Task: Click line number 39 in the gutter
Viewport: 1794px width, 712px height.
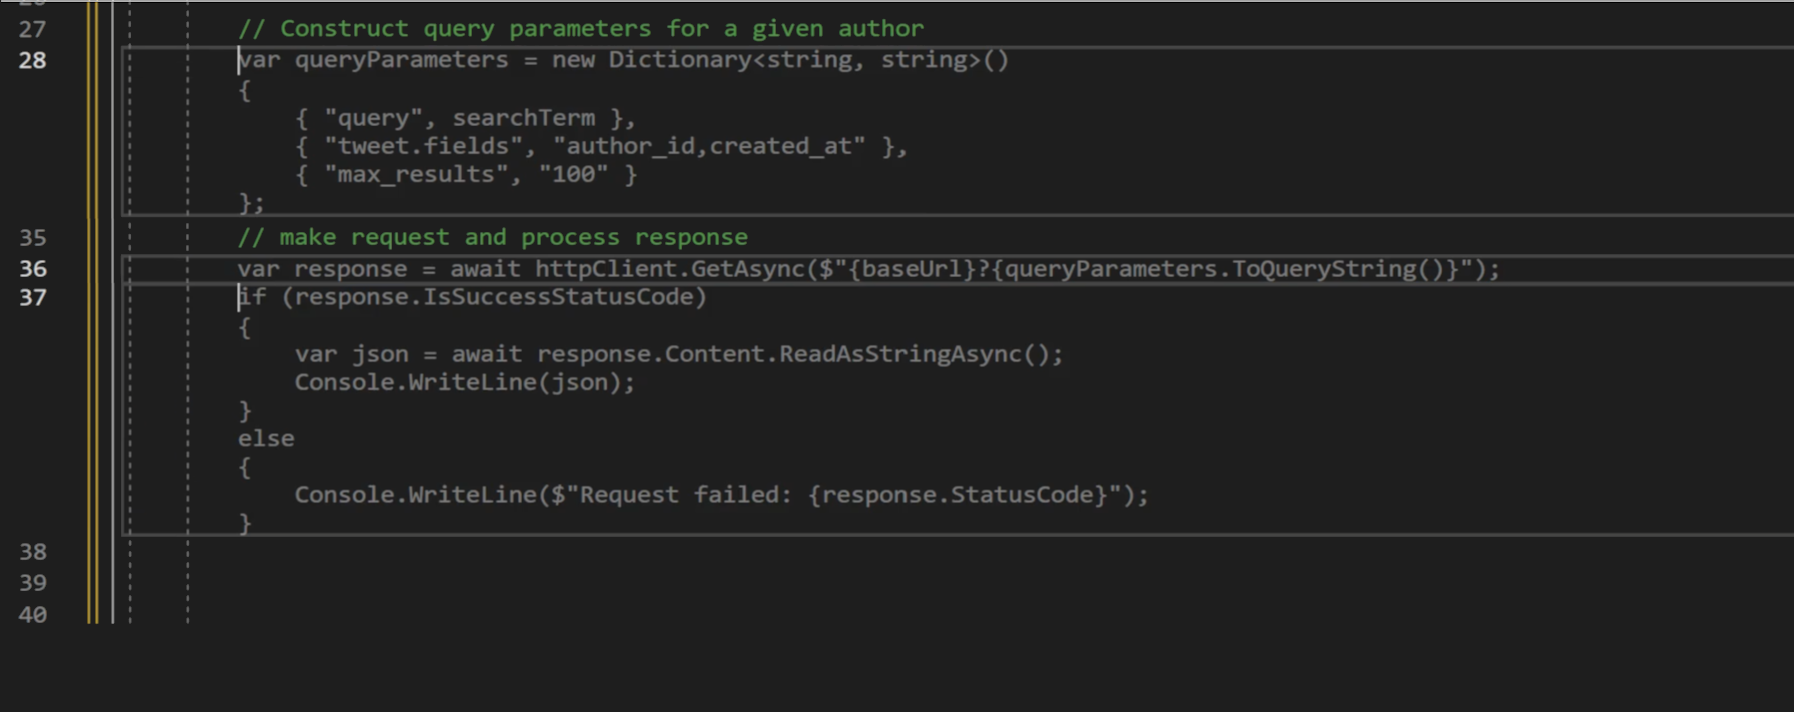Action: point(33,582)
